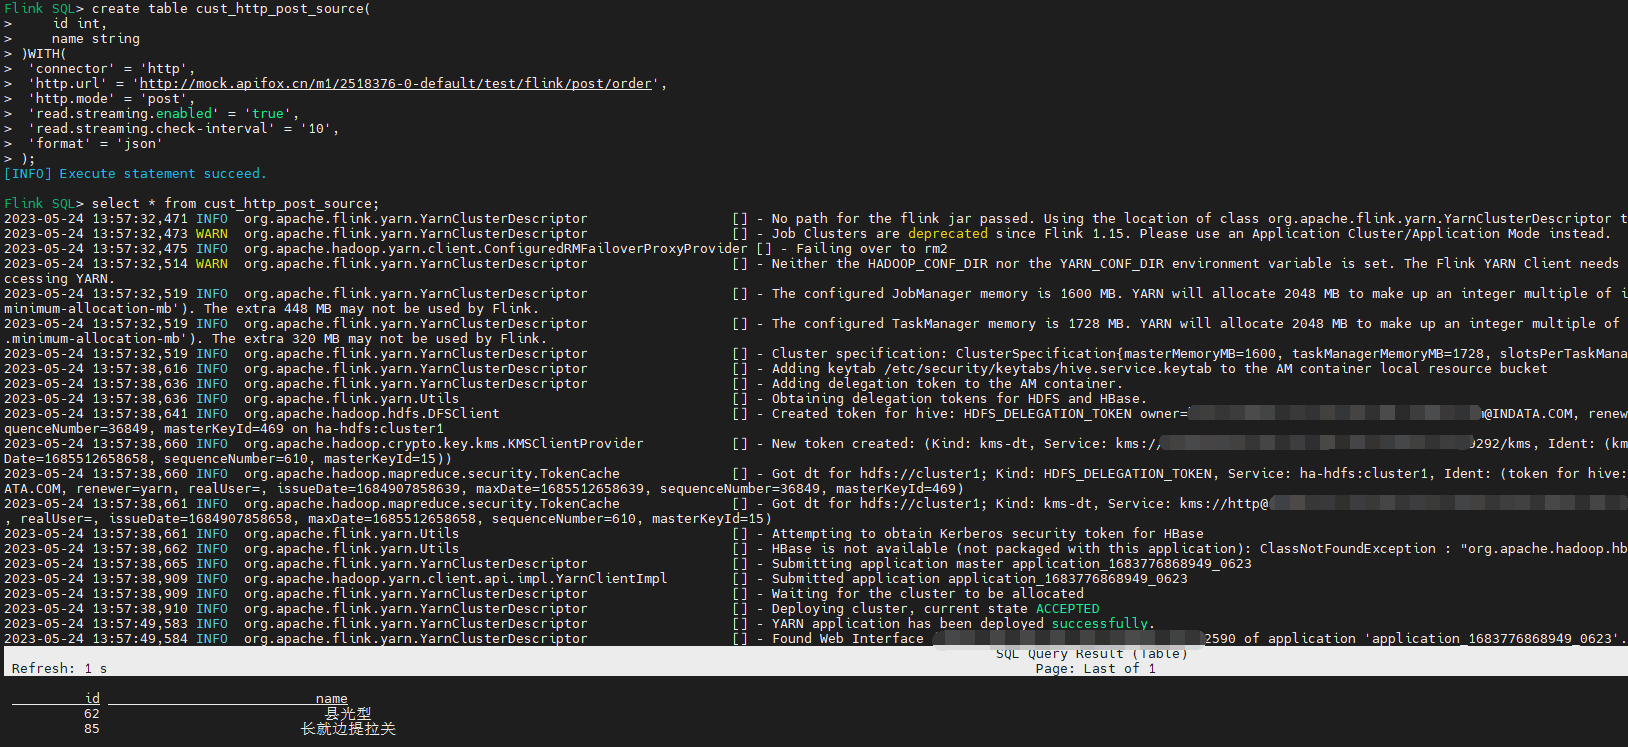
Task: Click the yellow 'deprecated' word in log
Action: pos(947,234)
